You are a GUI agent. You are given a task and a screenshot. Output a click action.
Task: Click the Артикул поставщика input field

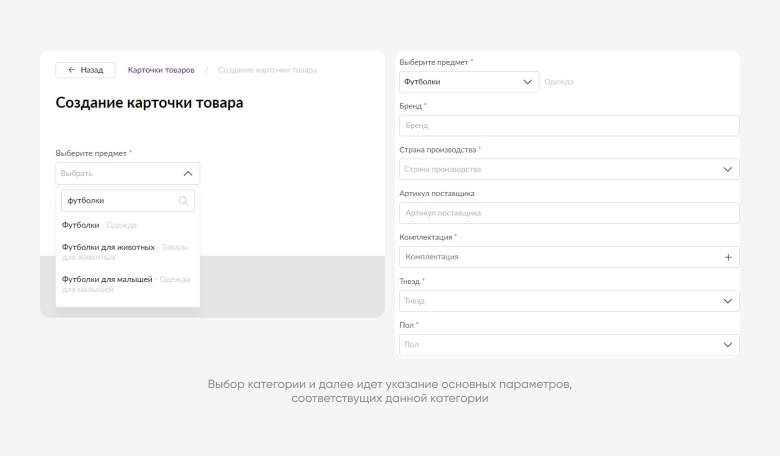pos(569,213)
